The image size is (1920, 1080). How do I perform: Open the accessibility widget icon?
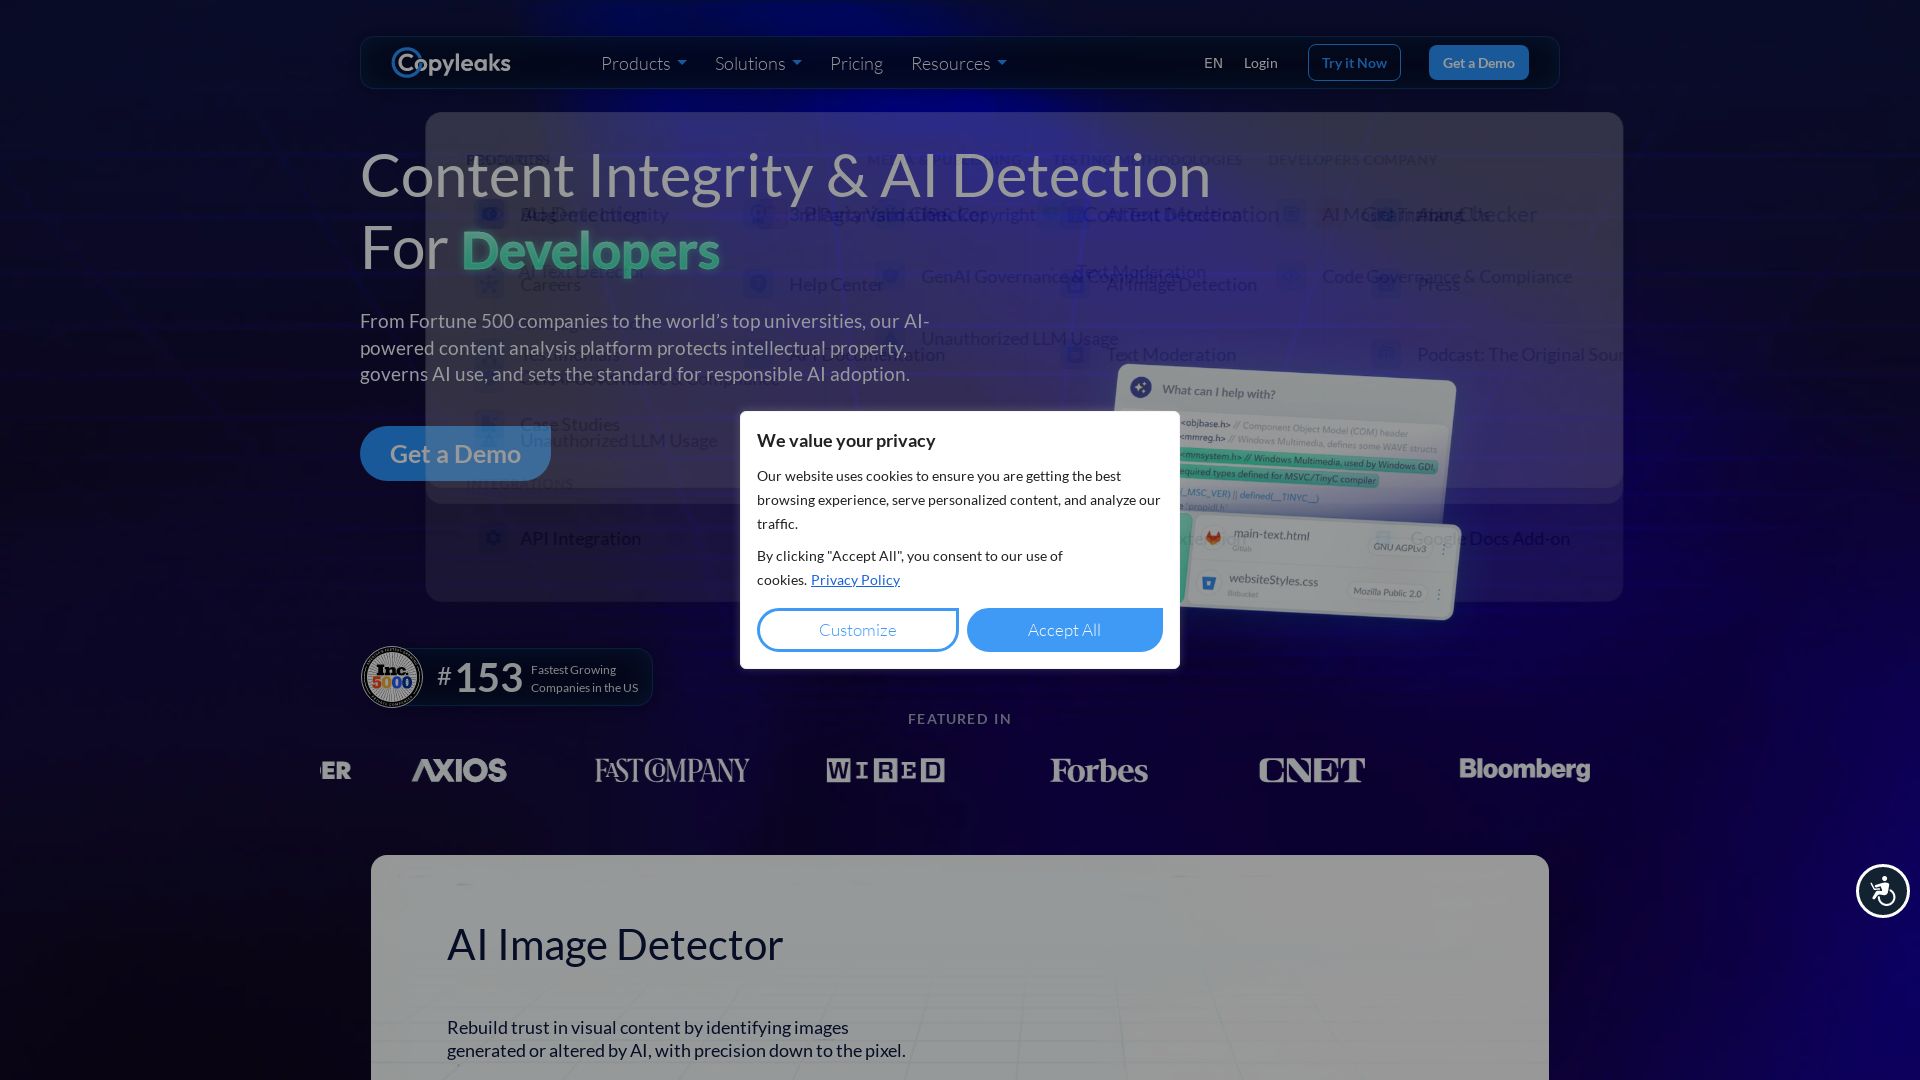[x=1882, y=891]
